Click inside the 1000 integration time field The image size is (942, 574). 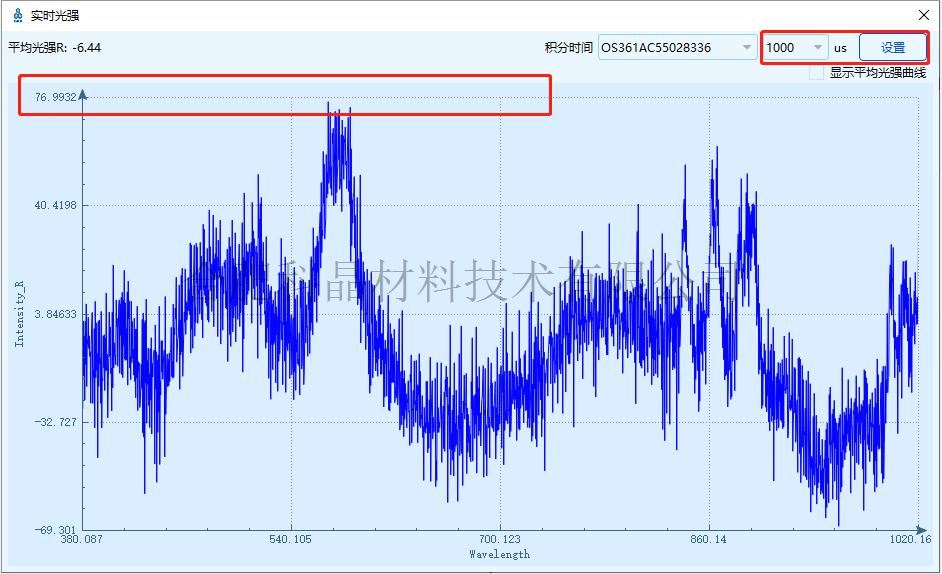click(786, 48)
